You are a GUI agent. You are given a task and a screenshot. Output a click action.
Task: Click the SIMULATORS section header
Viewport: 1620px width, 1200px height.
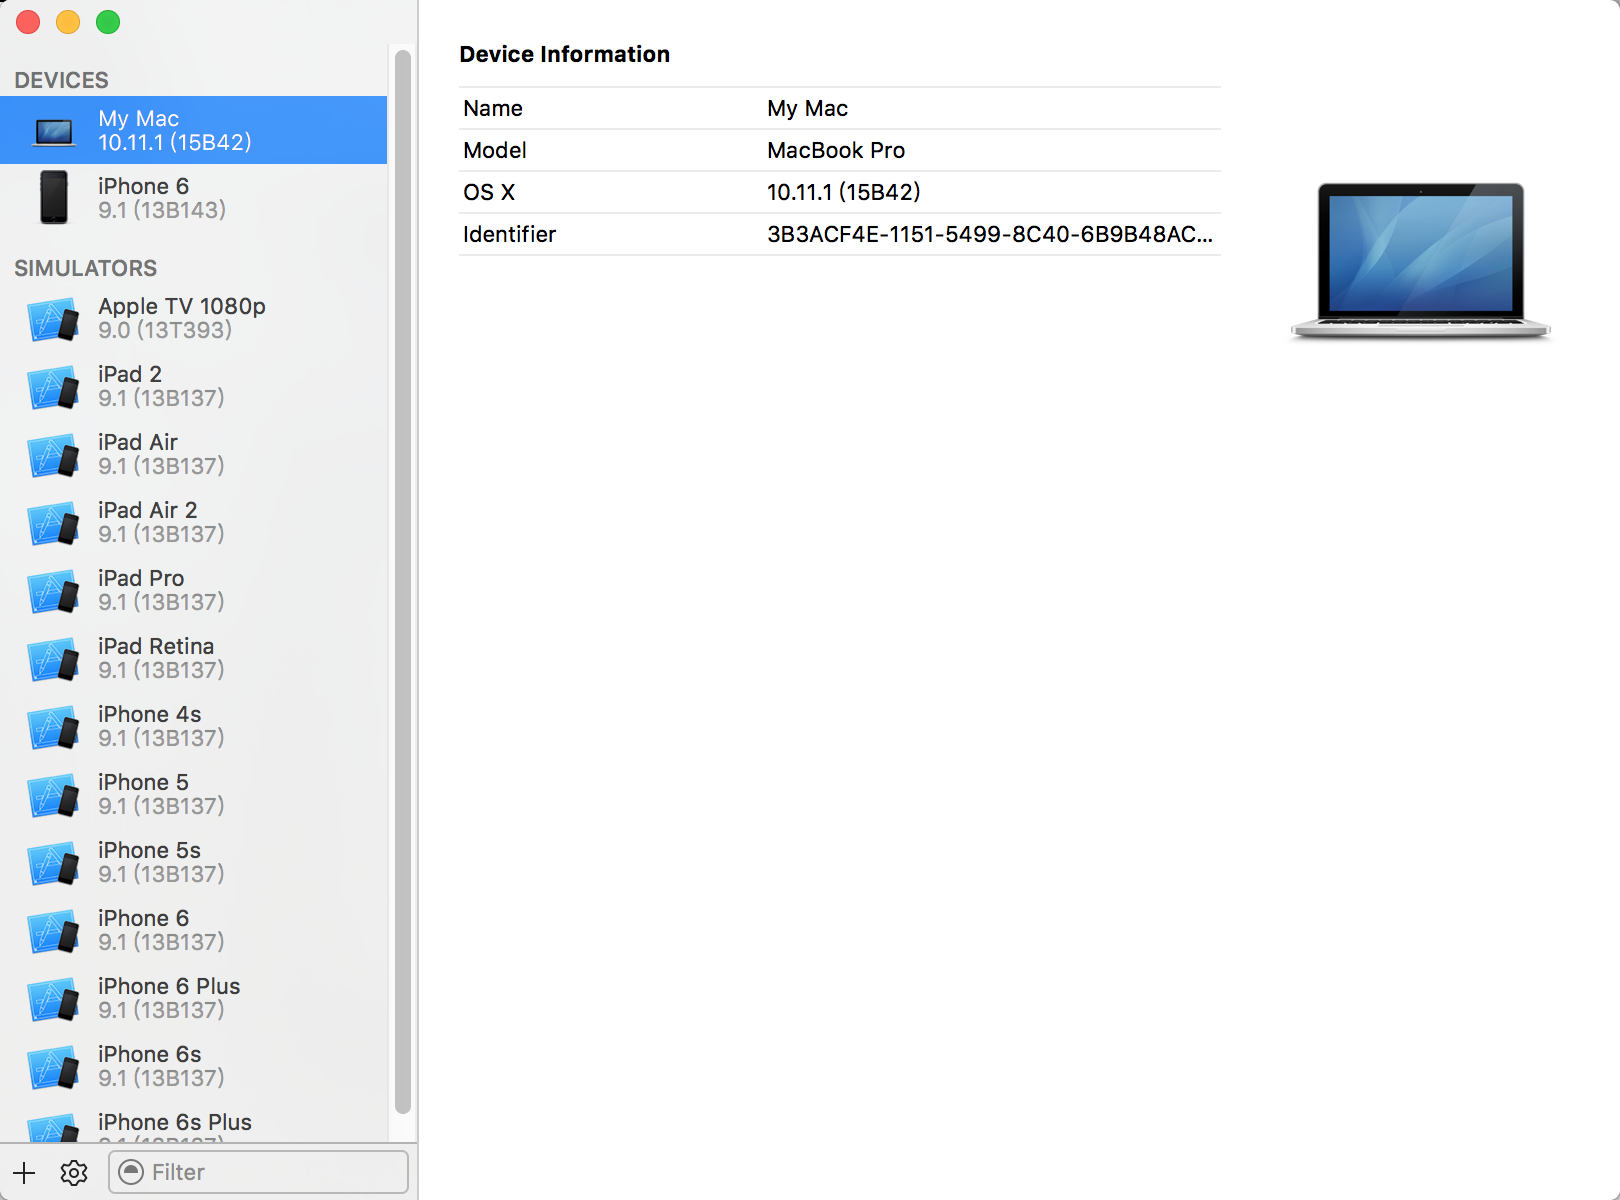click(85, 268)
